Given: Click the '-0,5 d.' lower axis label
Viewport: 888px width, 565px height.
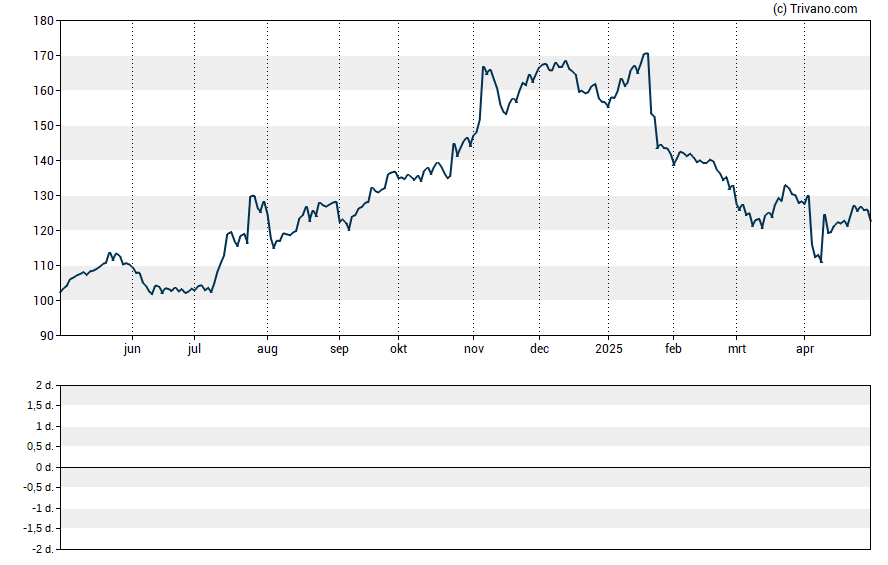Looking at the screenshot, I should [39, 487].
